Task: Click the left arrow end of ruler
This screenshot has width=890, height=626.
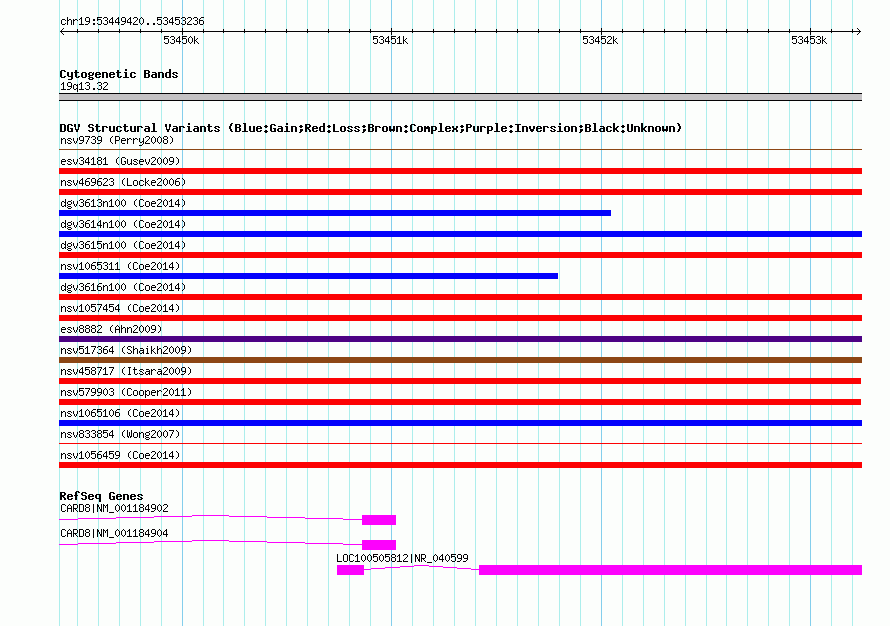Action: coord(62,31)
